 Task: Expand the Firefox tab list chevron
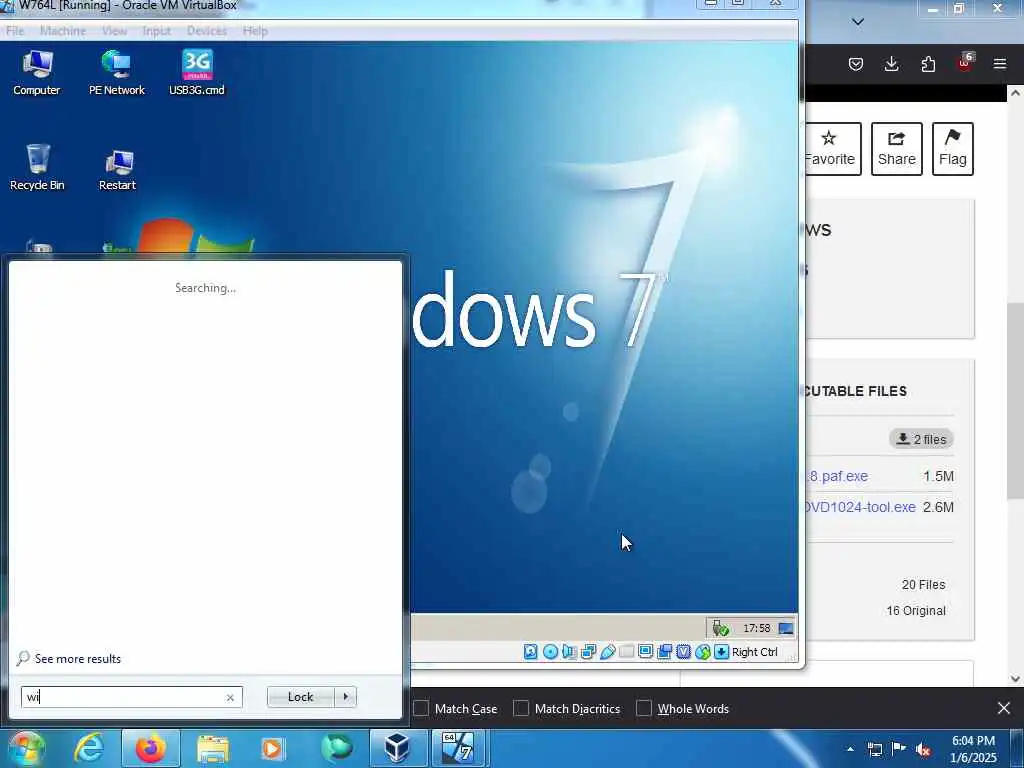coord(858,22)
